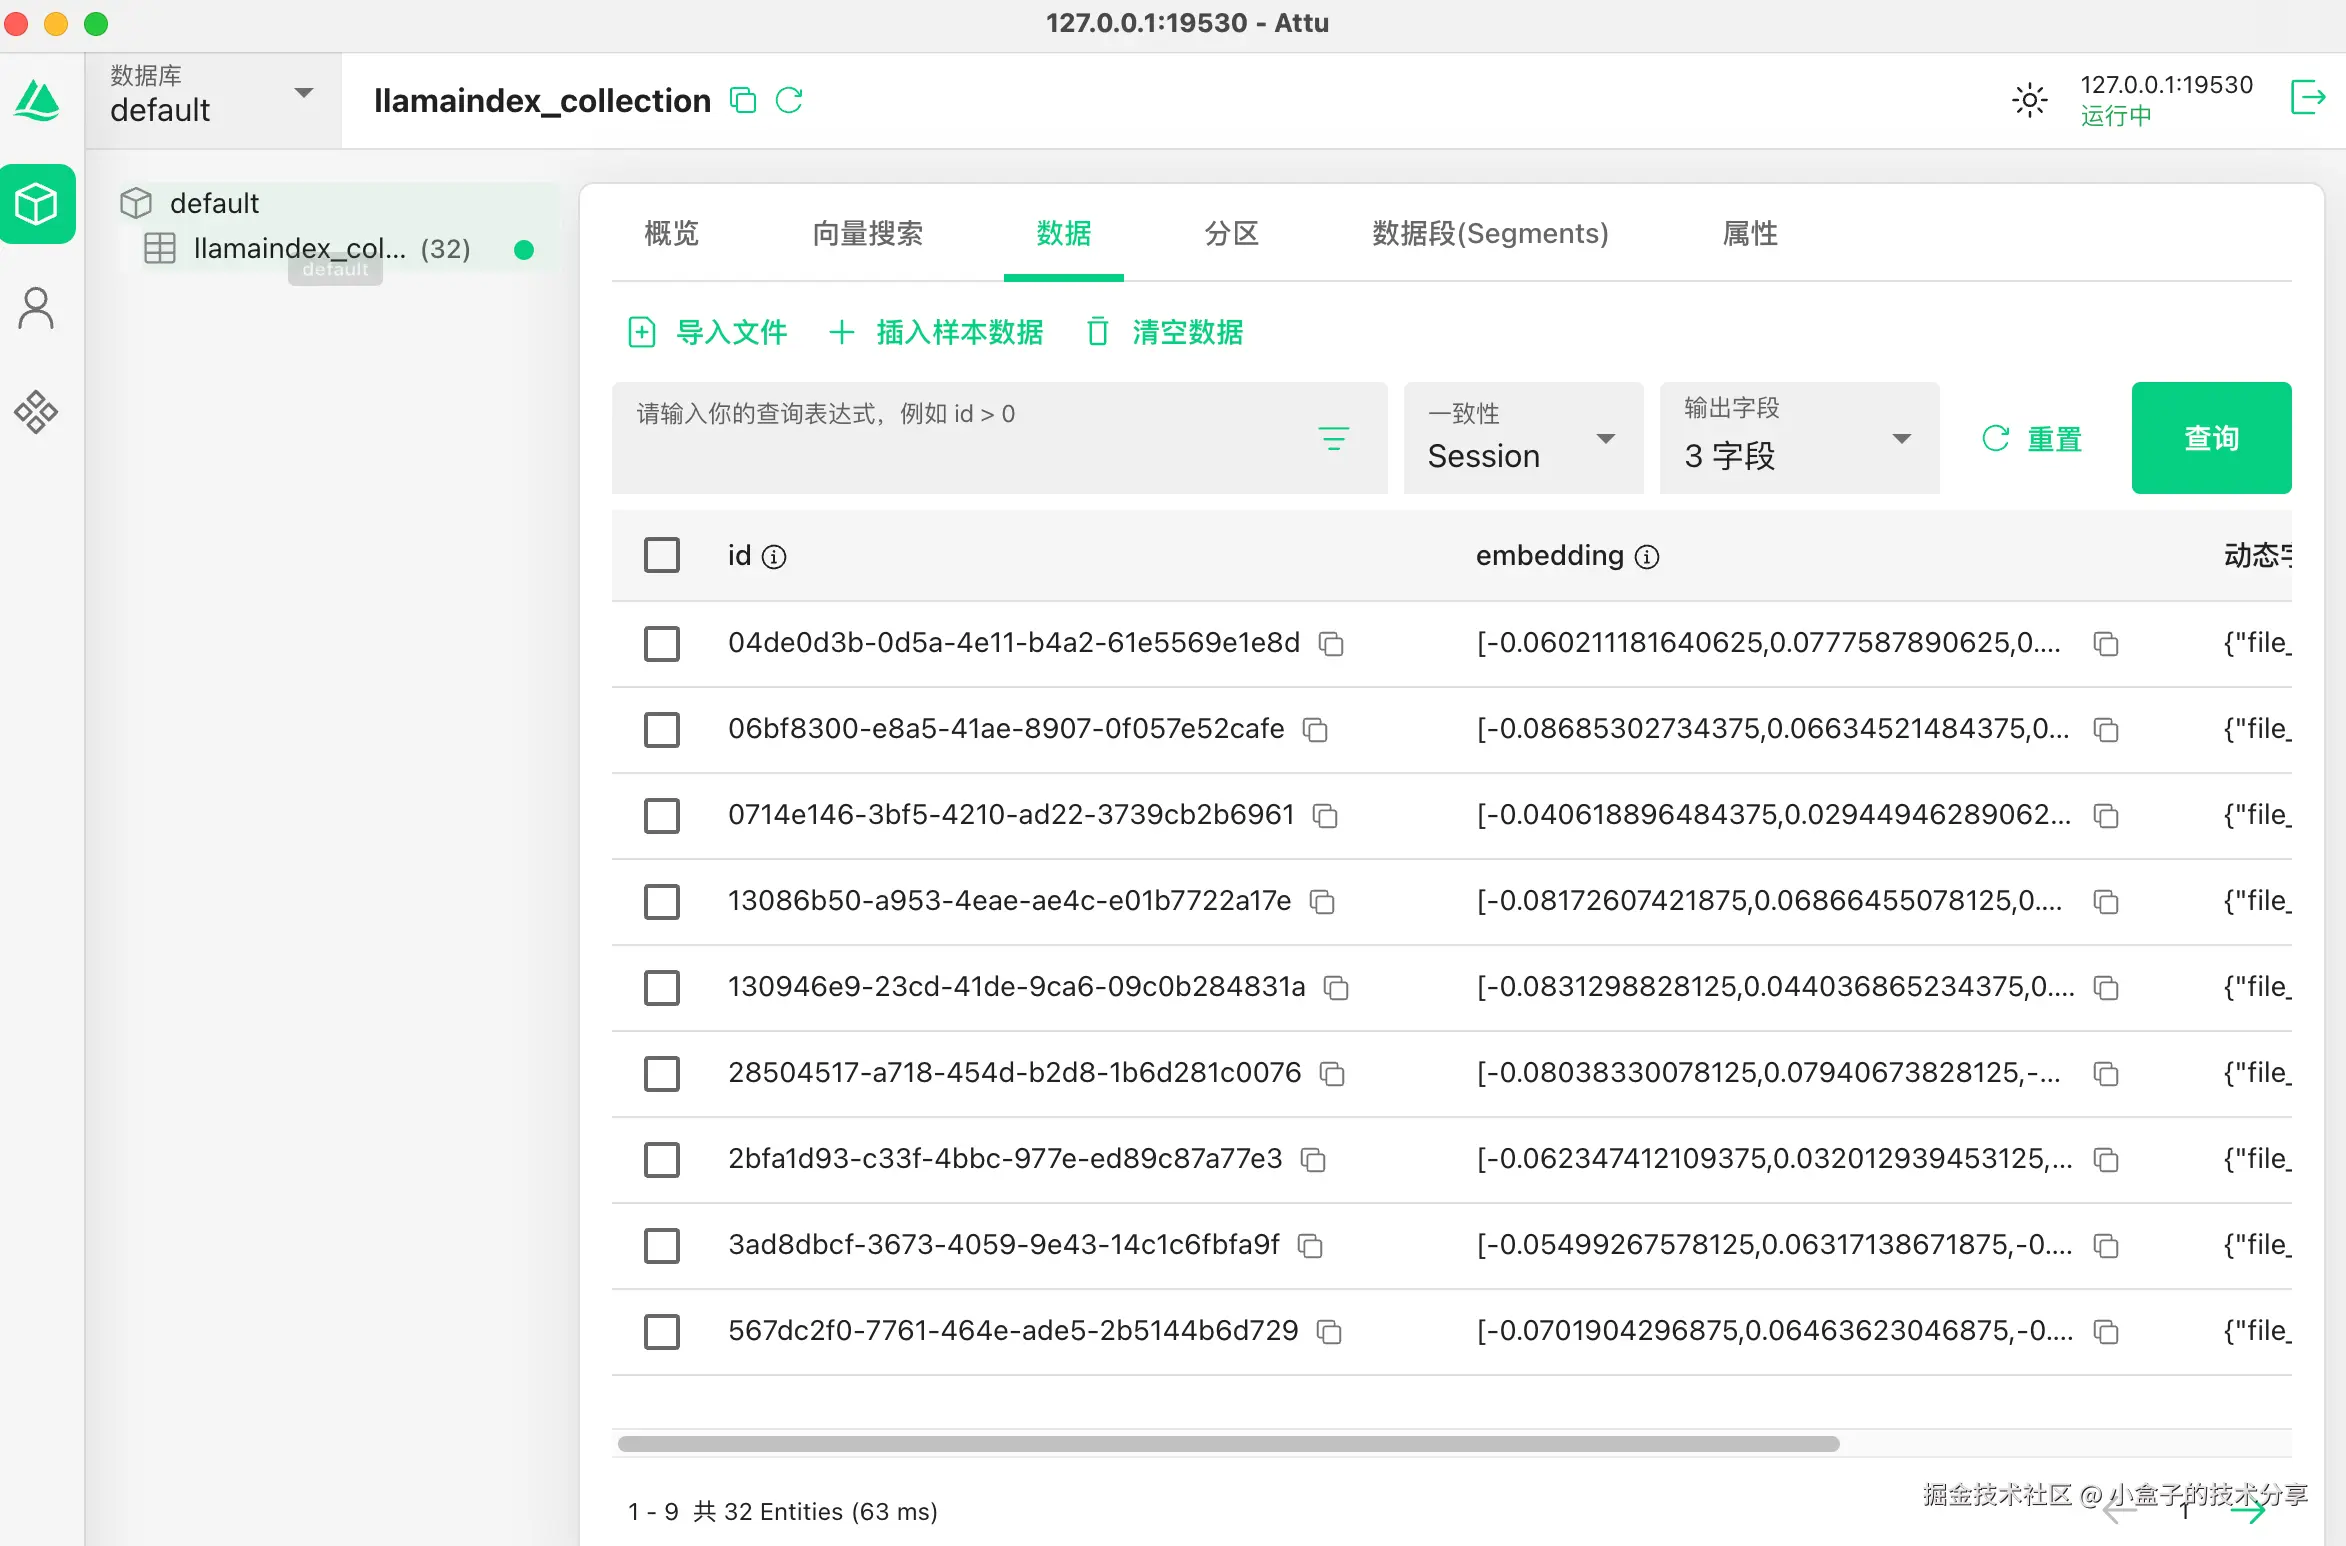
Task: Click the logout icon in the header
Action: coord(2307,98)
